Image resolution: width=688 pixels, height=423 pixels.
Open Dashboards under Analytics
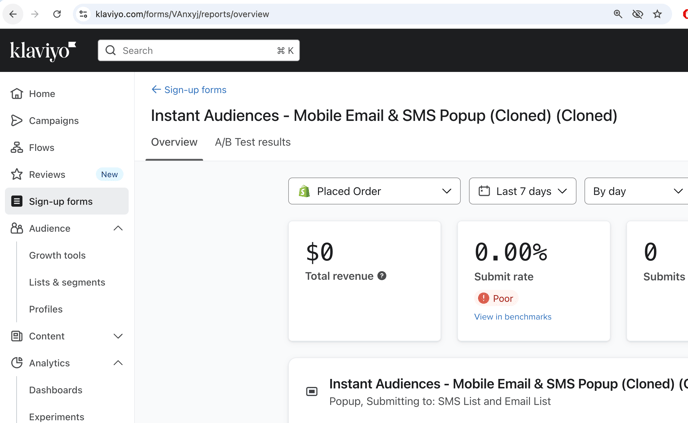(x=56, y=390)
